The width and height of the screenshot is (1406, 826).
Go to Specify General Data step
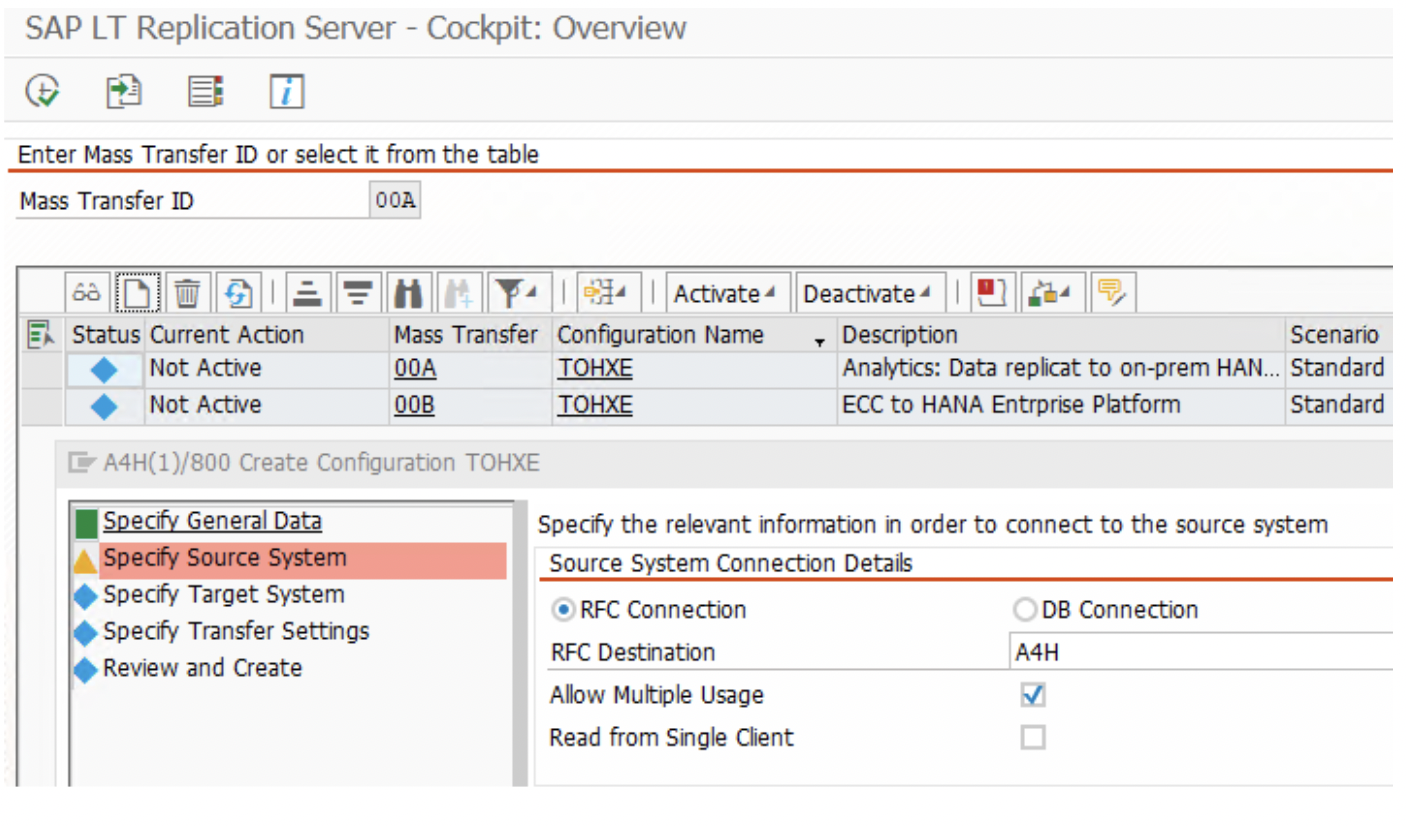213,521
